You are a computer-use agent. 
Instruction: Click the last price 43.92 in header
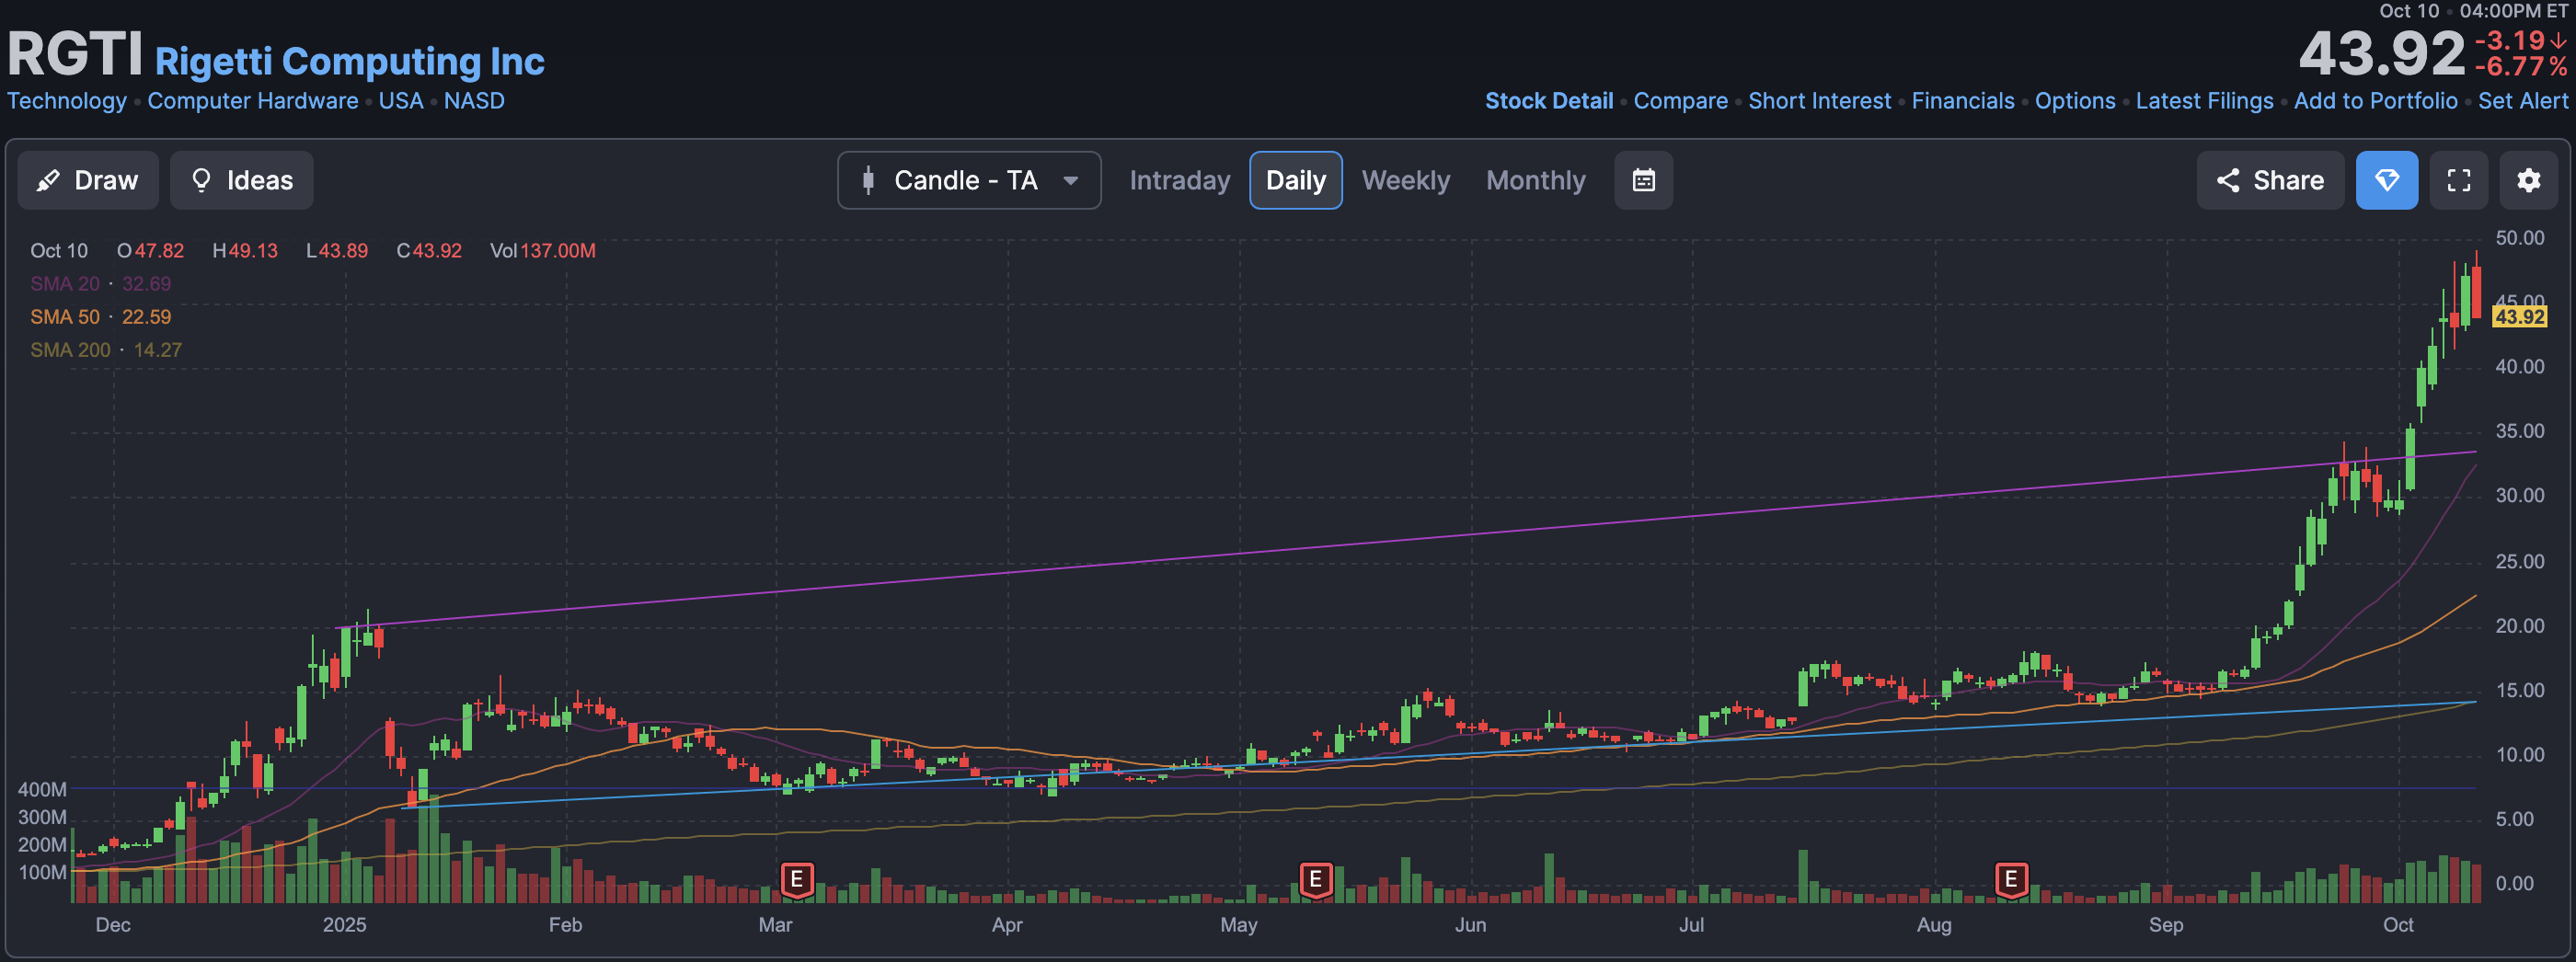pos(2381,53)
